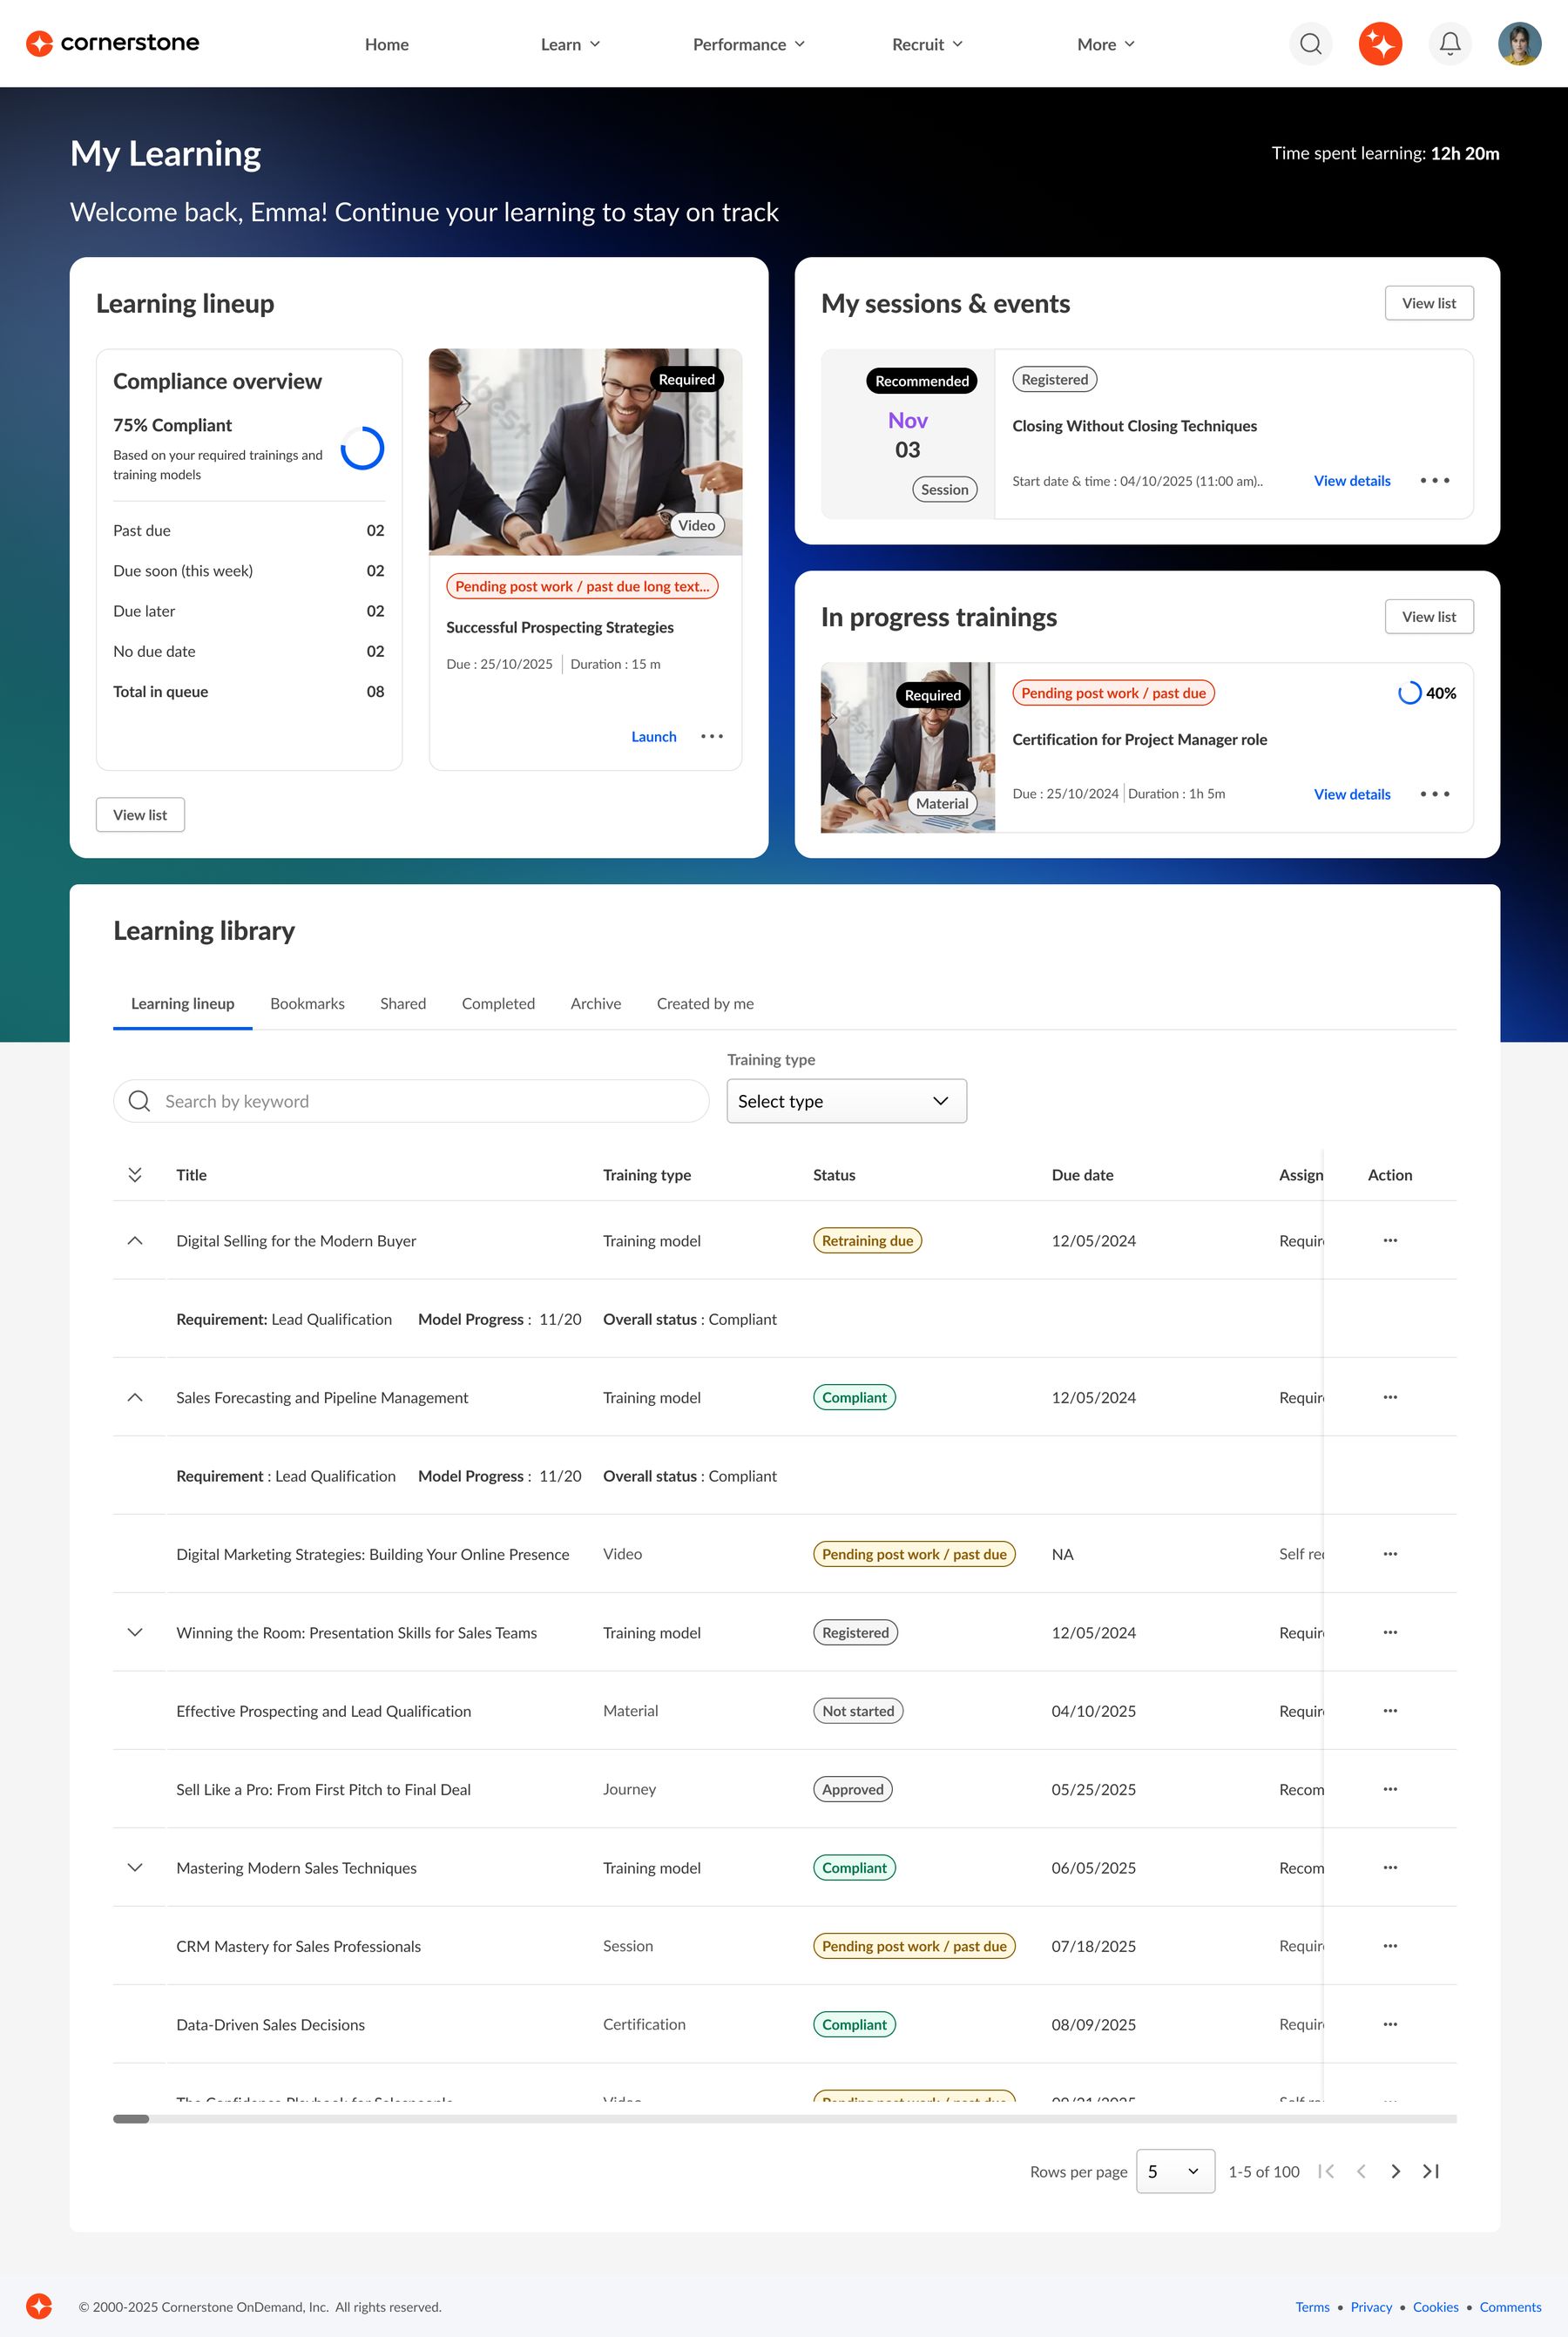Expand Mastering Modern Sales Techniques row

click(x=135, y=1868)
